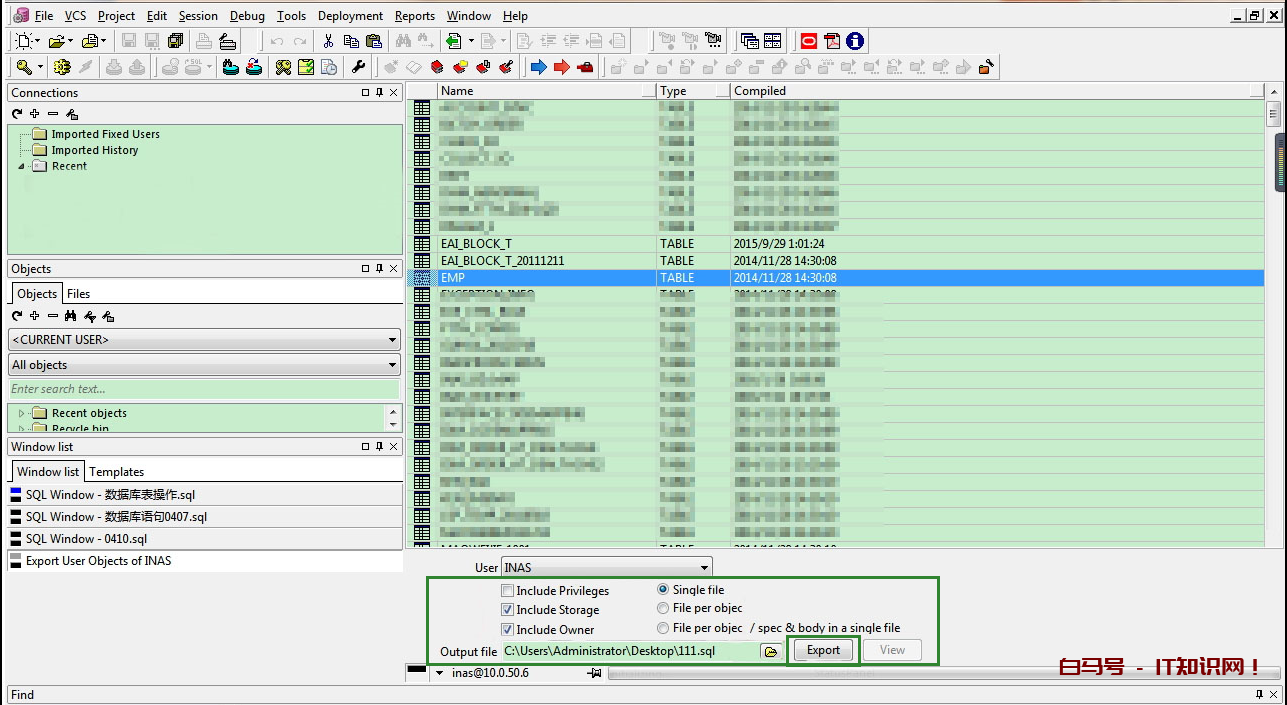The height and width of the screenshot is (705, 1287).
Task: Click the refresh icon in Connections panel
Action: tap(17, 114)
